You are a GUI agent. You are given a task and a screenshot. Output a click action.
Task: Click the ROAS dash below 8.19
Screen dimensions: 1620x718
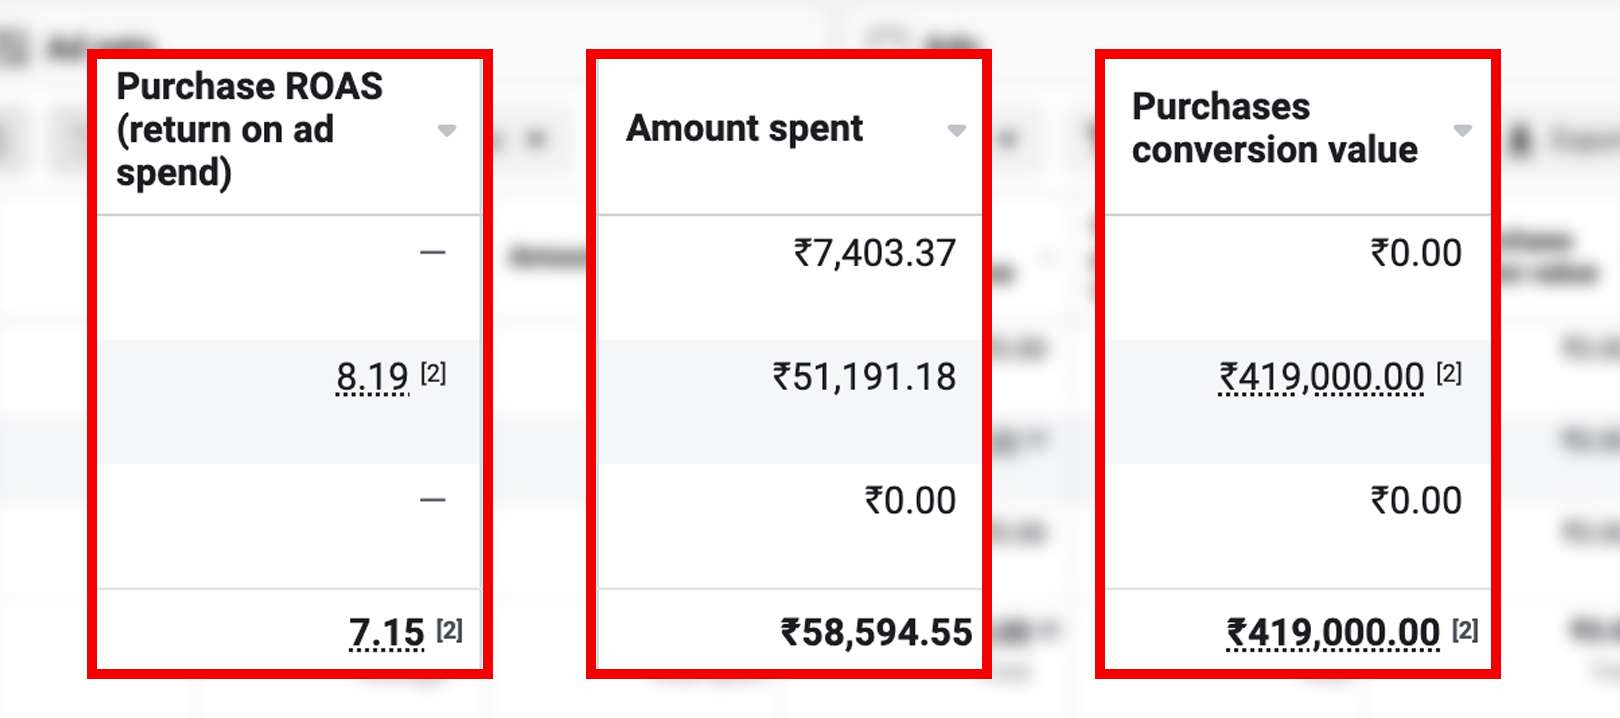433,500
